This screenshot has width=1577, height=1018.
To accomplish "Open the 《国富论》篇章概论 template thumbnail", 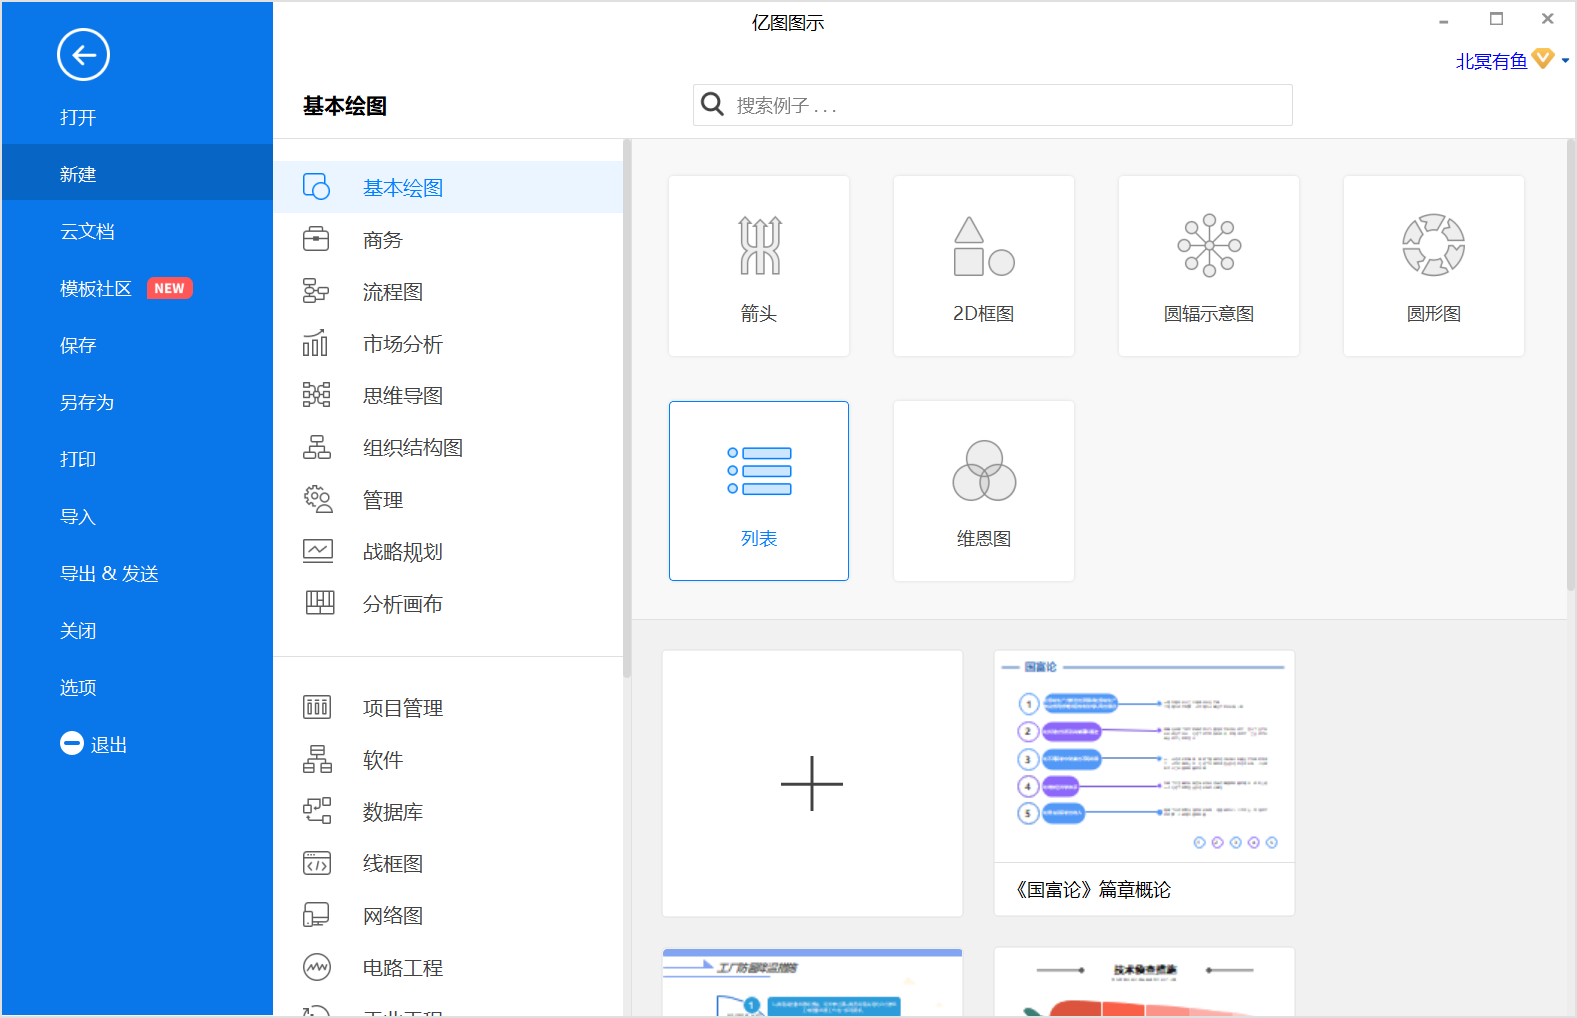I will coord(1144,760).
